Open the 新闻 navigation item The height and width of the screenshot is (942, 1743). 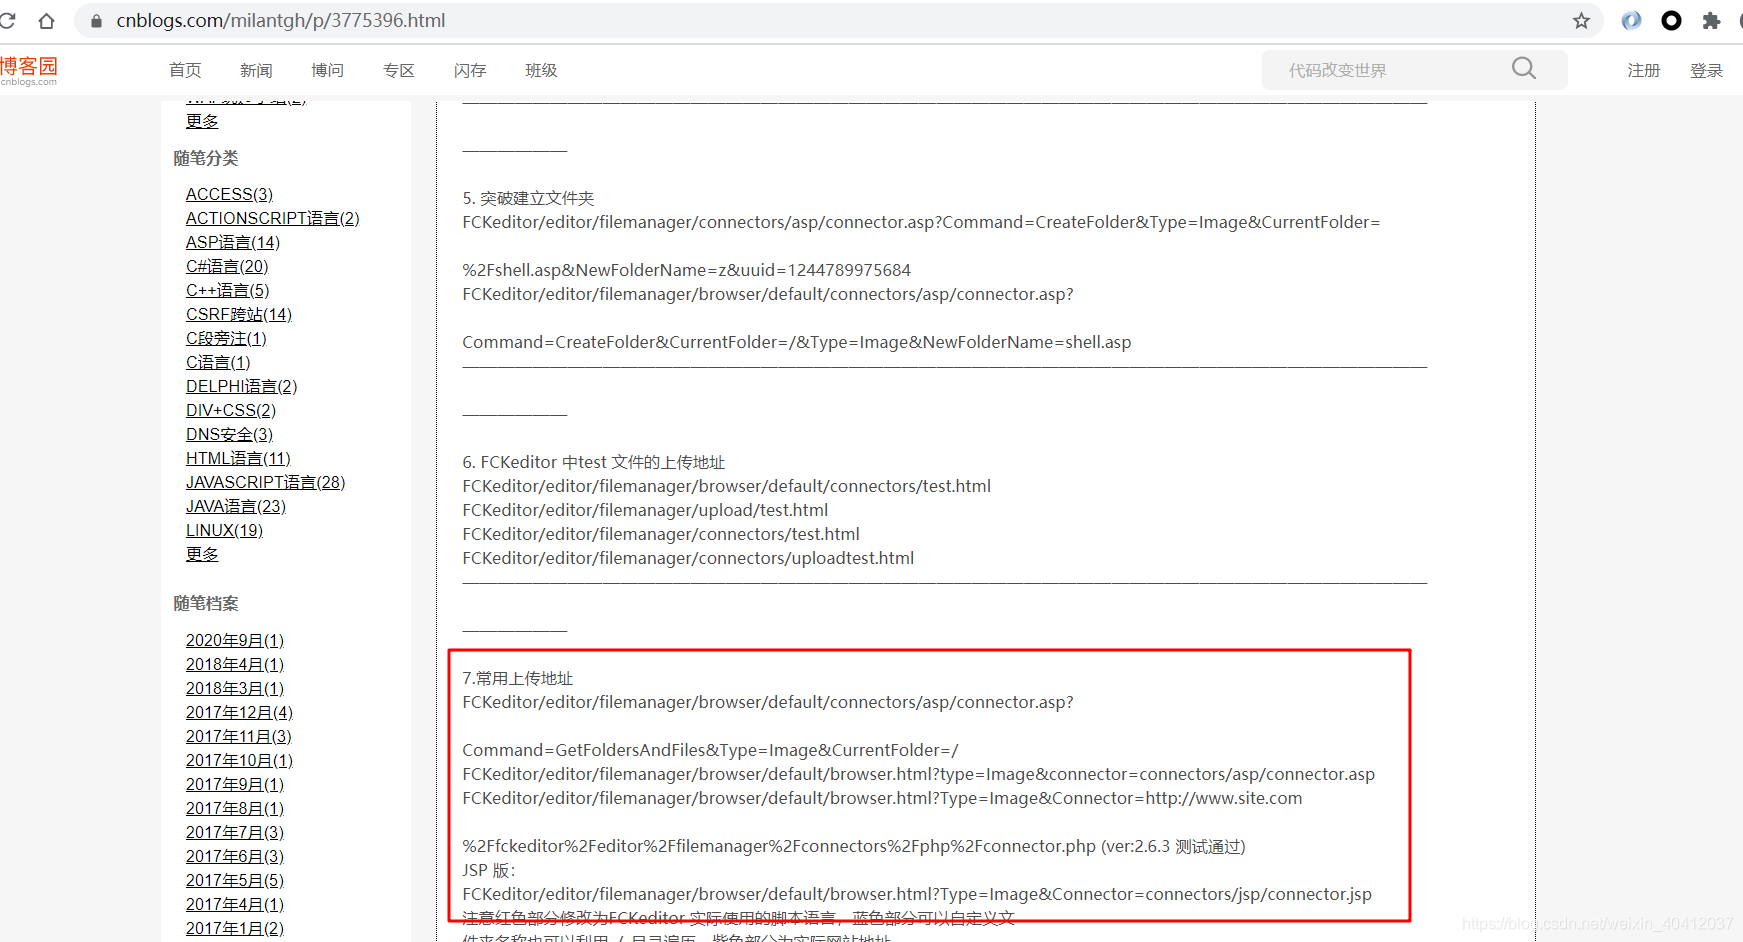(x=256, y=70)
